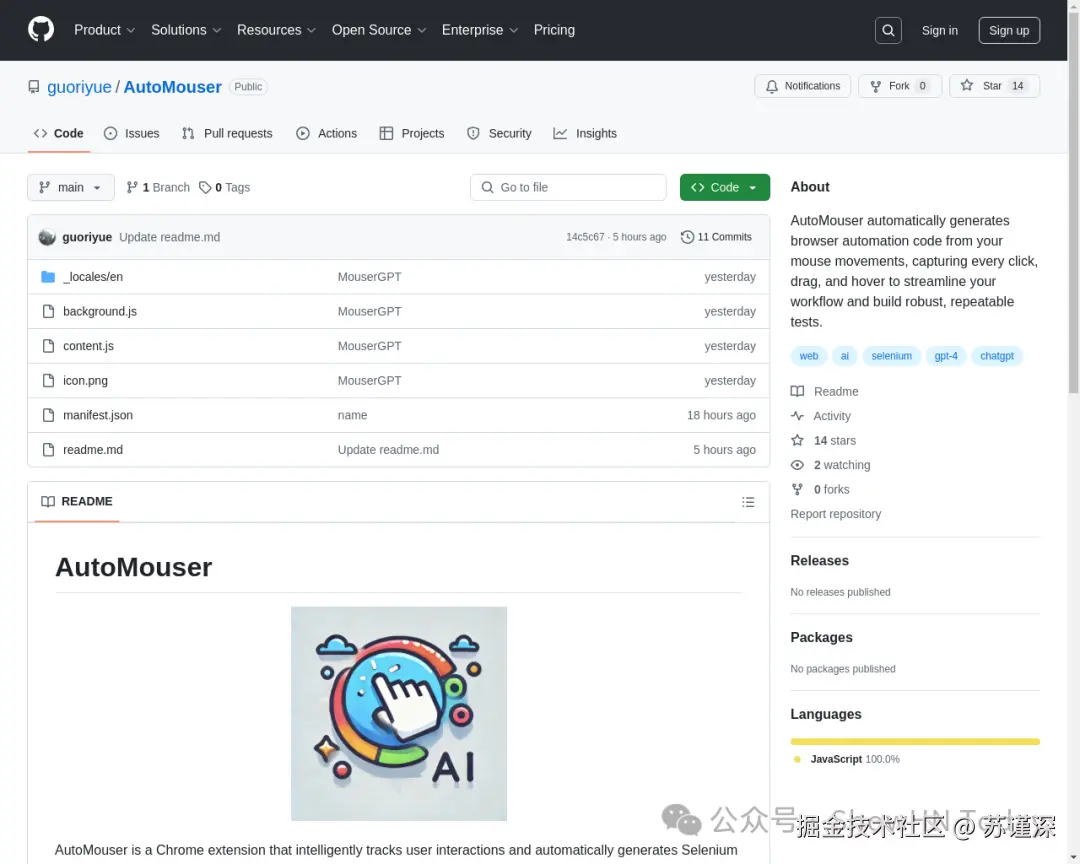Click guoriyue commit author avatar
This screenshot has width=1080, height=864.
point(47,237)
